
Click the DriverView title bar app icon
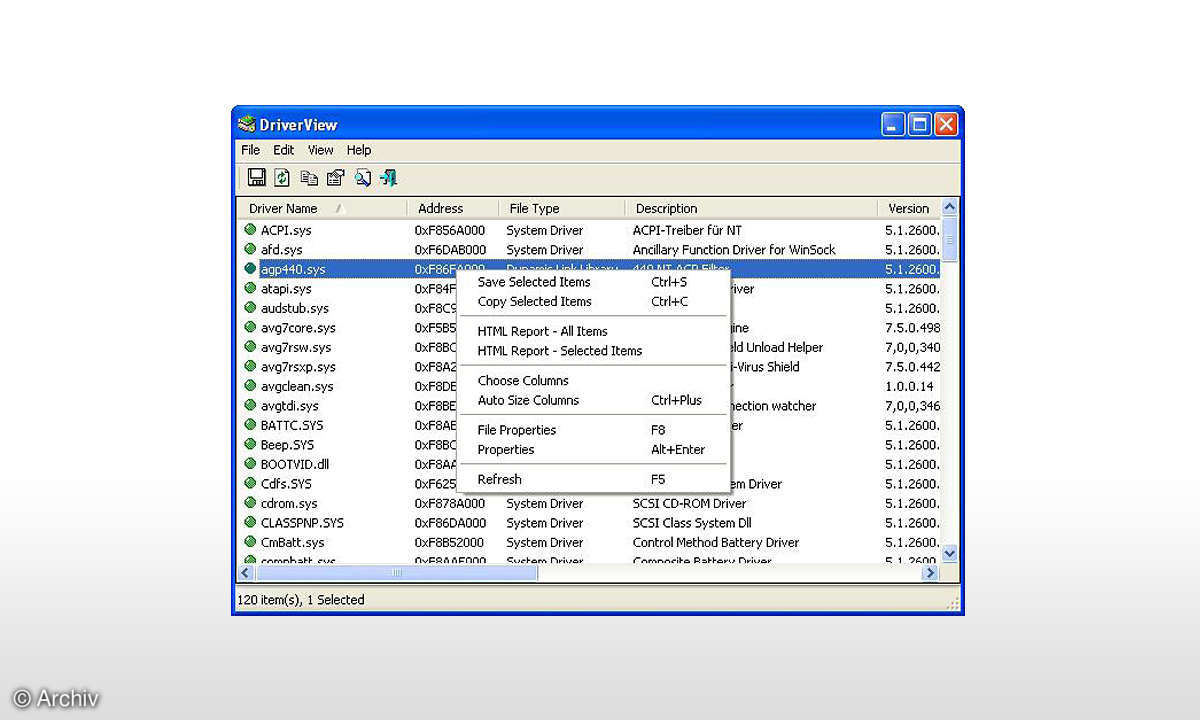coord(247,124)
